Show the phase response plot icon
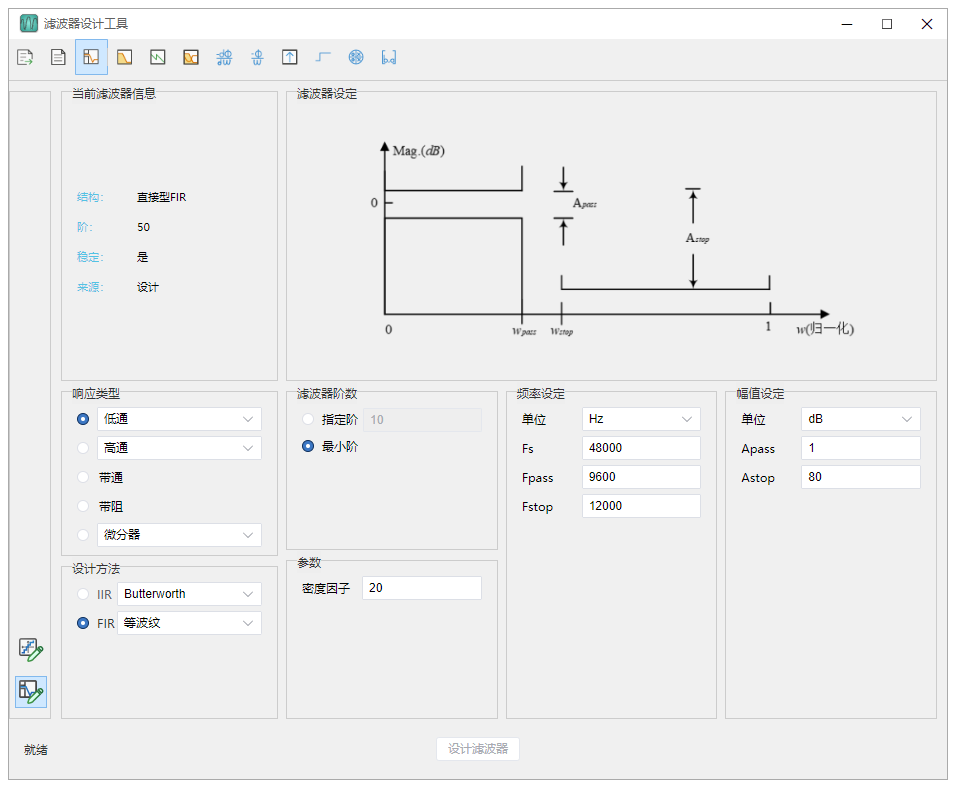Viewport: 954px width, 788px height. point(158,57)
